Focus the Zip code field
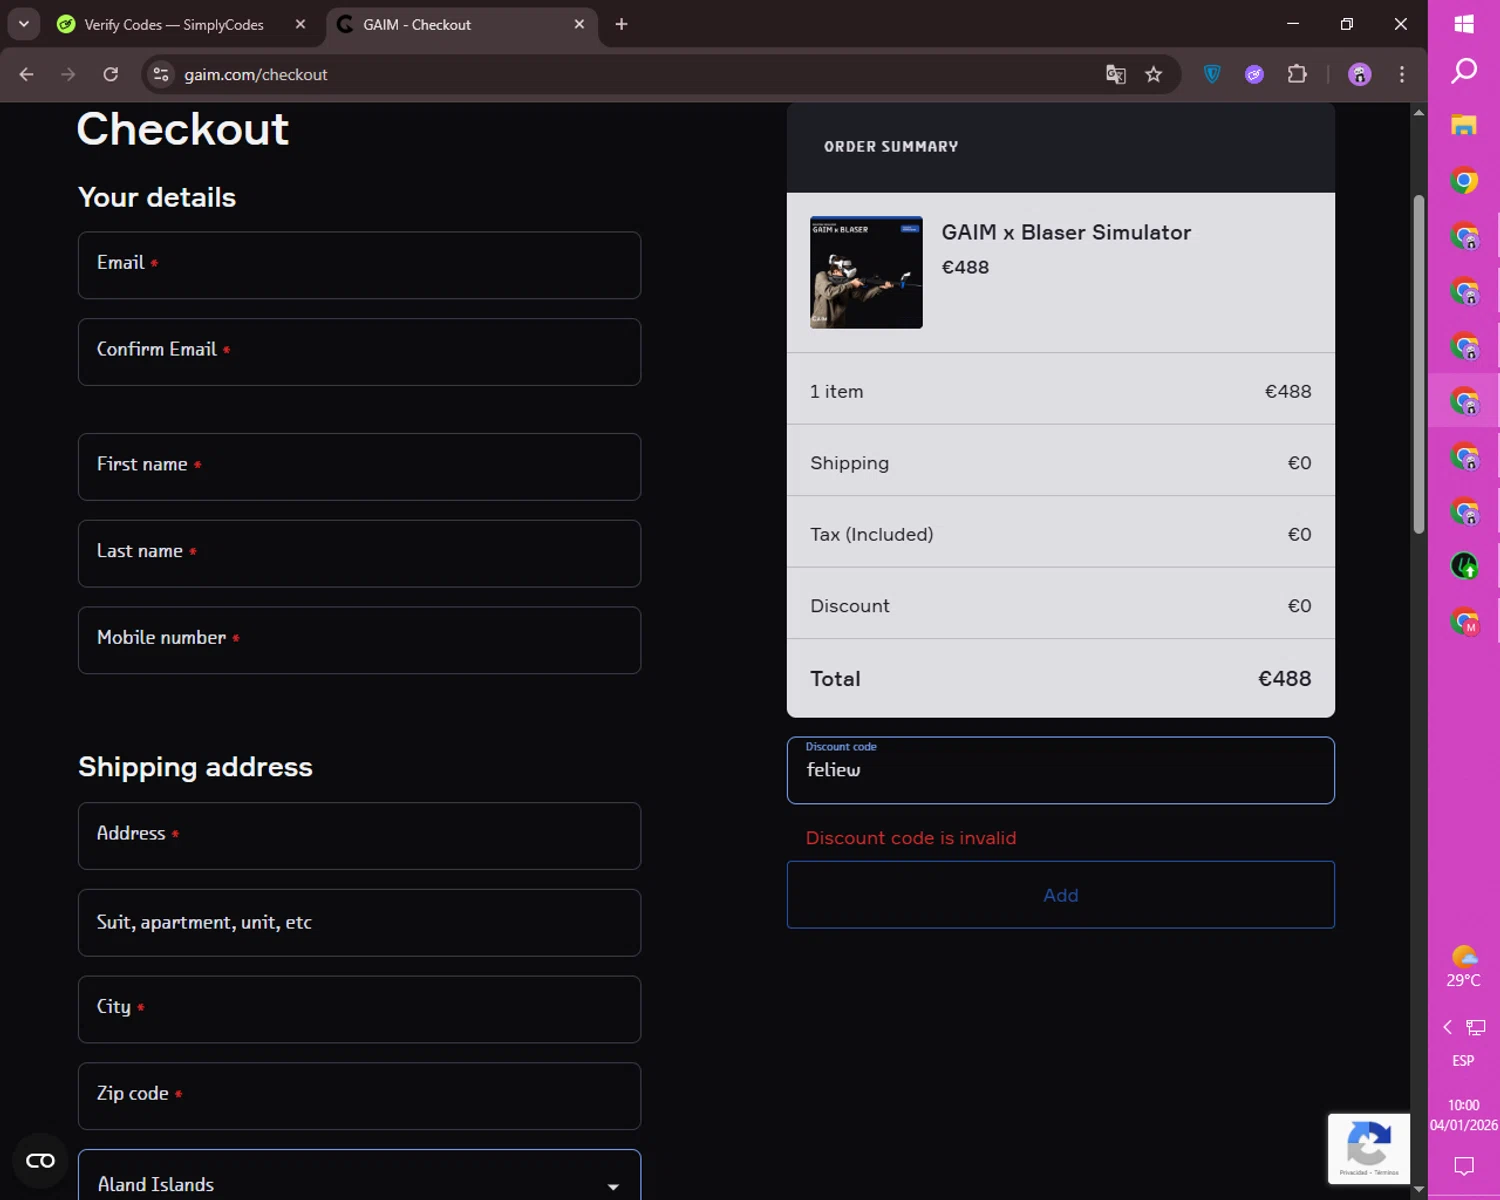Screen dimensions: 1500x1200 (359, 1096)
